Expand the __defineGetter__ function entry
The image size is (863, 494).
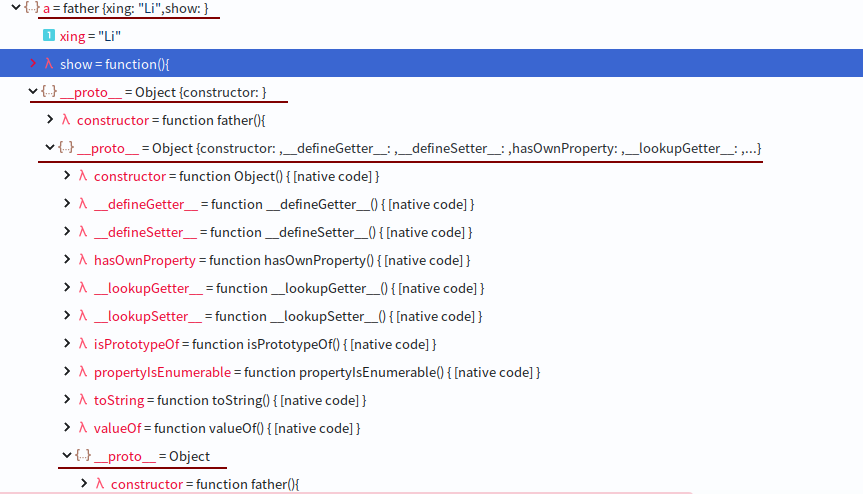coord(67,204)
